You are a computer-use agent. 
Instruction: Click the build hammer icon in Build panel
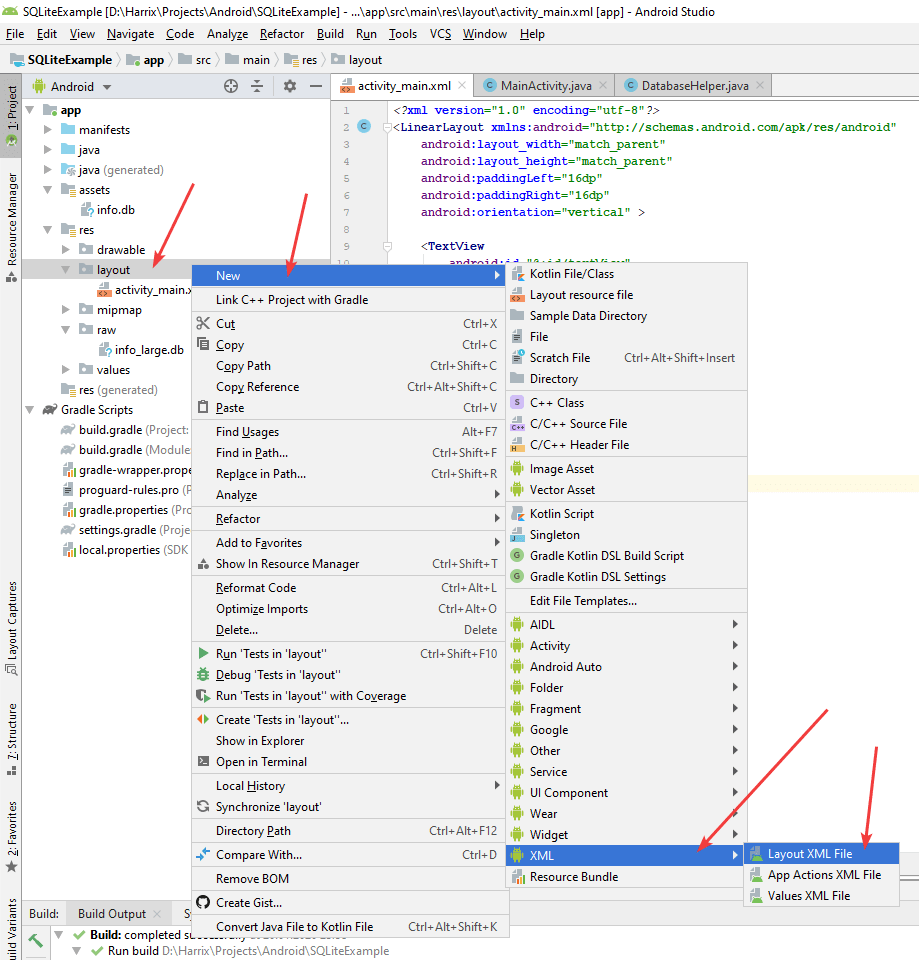[x=35, y=941]
